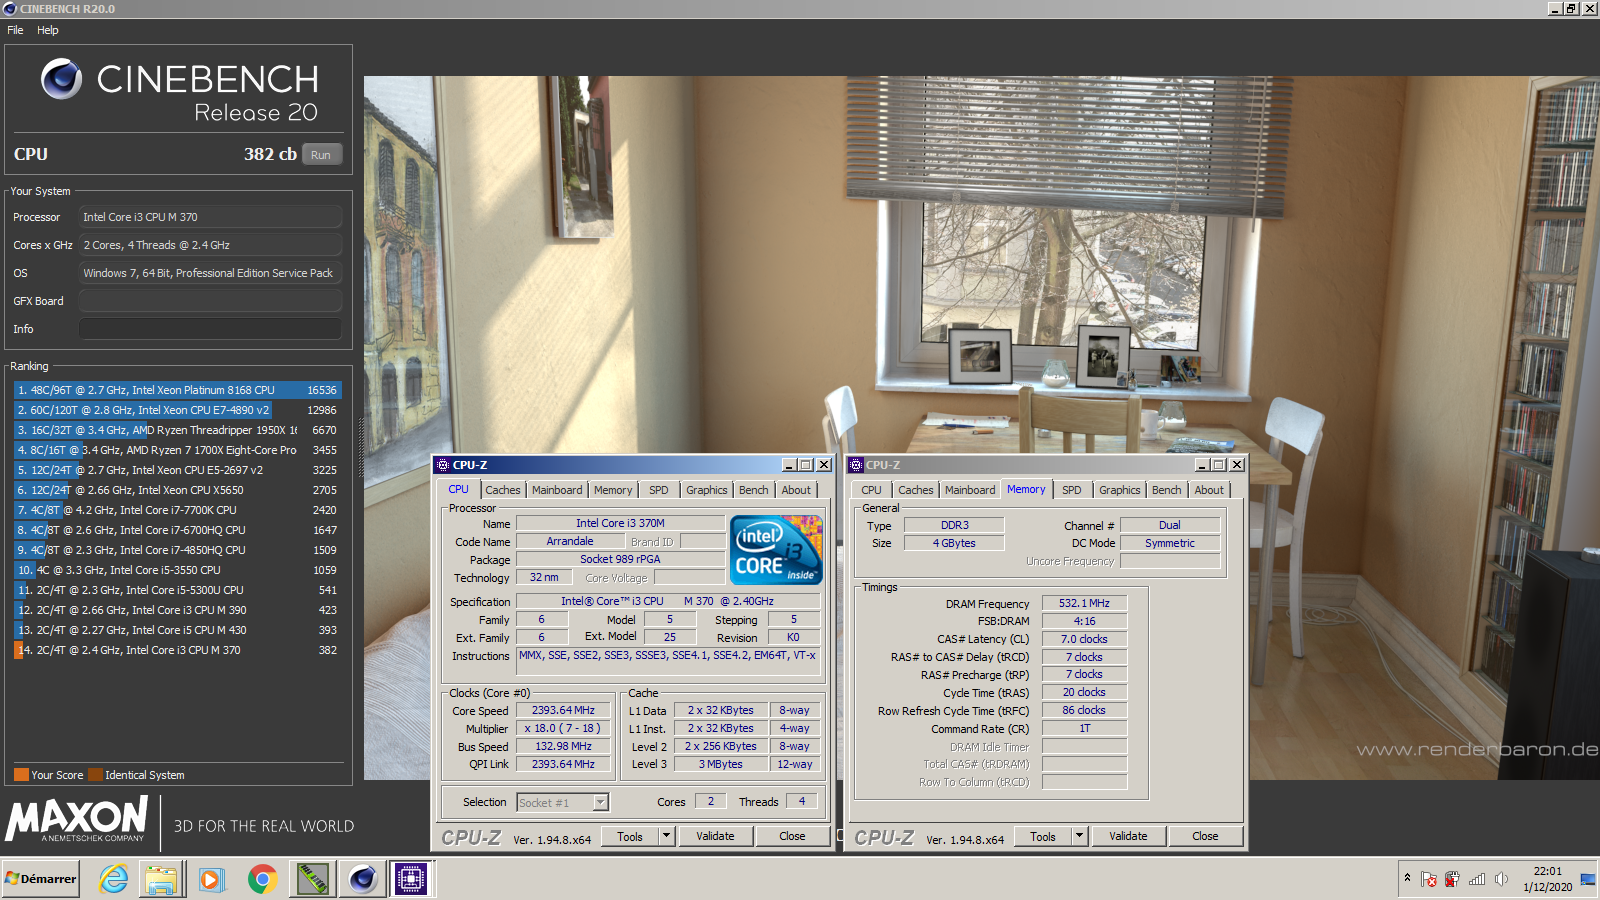
Task: Switch to Caches tab in left CPU-Z
Action: tap(503, 490)
